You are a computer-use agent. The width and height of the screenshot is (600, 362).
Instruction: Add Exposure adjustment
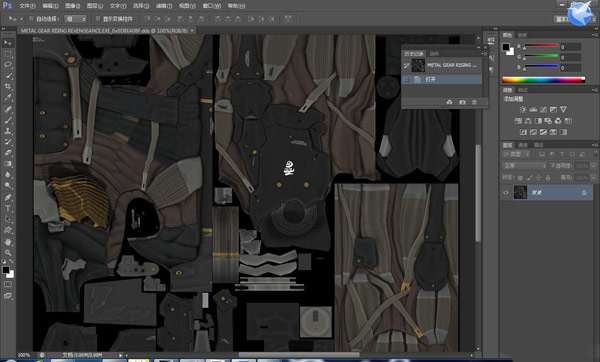pos(553,109)
